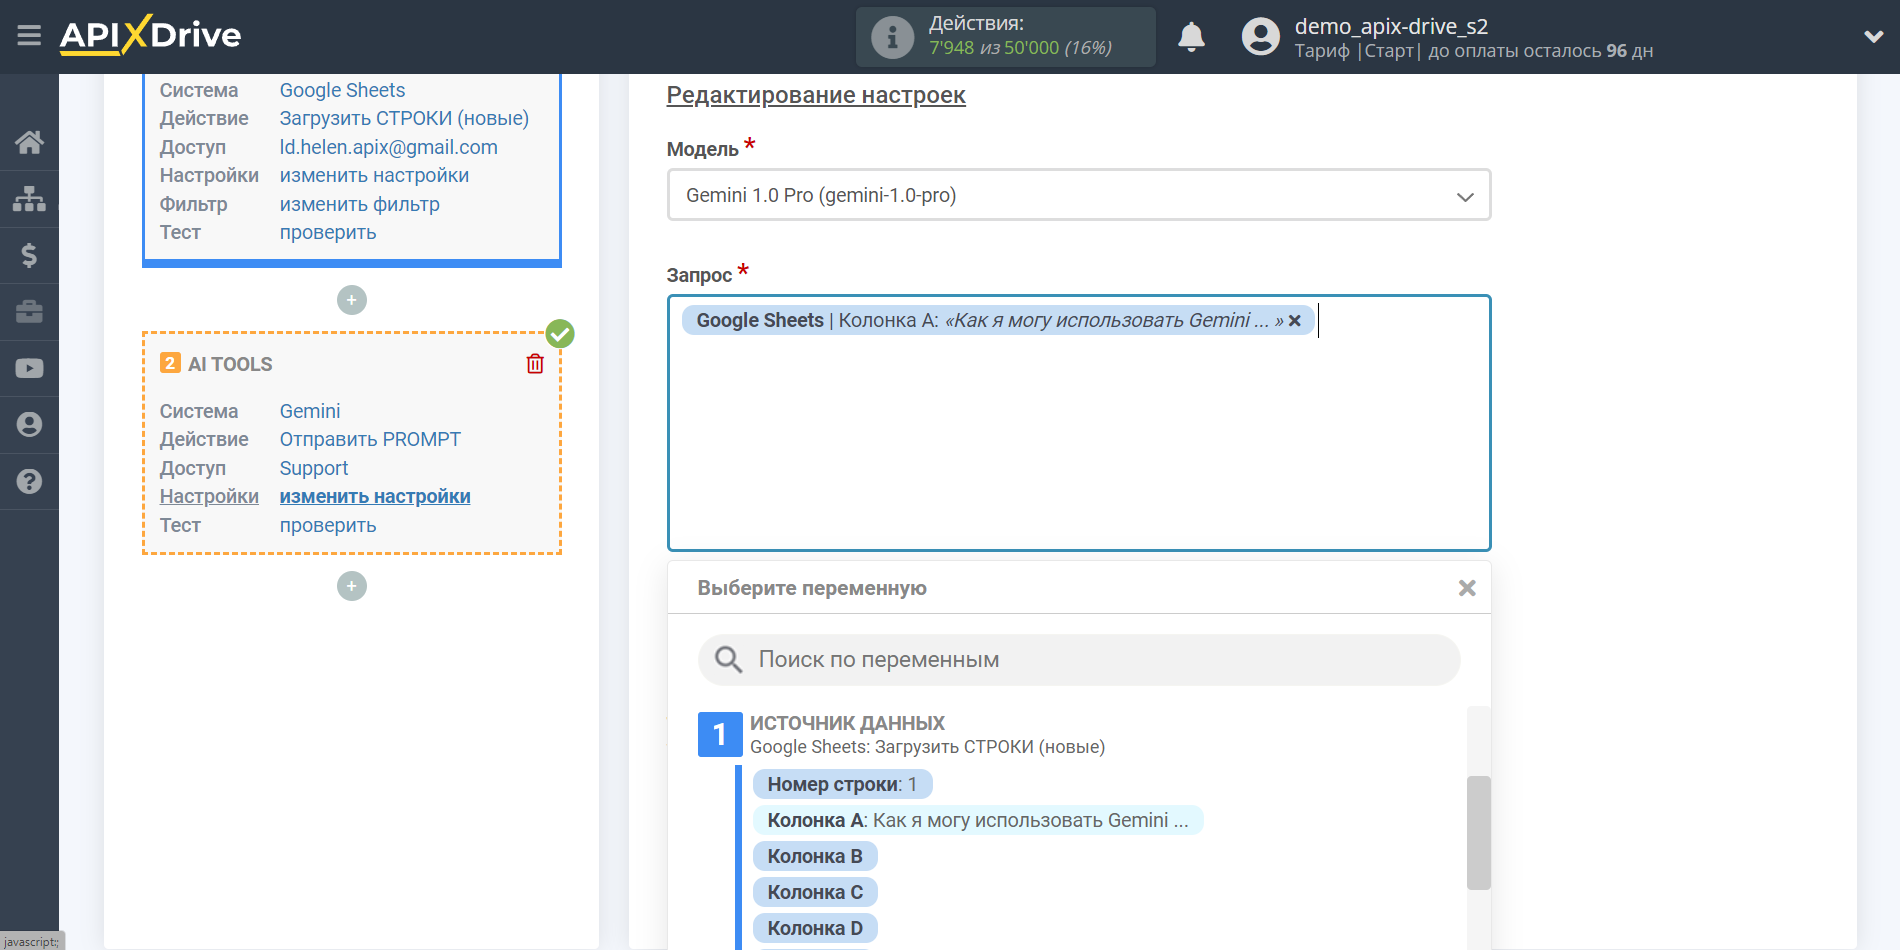1900x950 pixels.
Task: Open billing dollar icon in sidebar
Action: click(x=29, y=255)
